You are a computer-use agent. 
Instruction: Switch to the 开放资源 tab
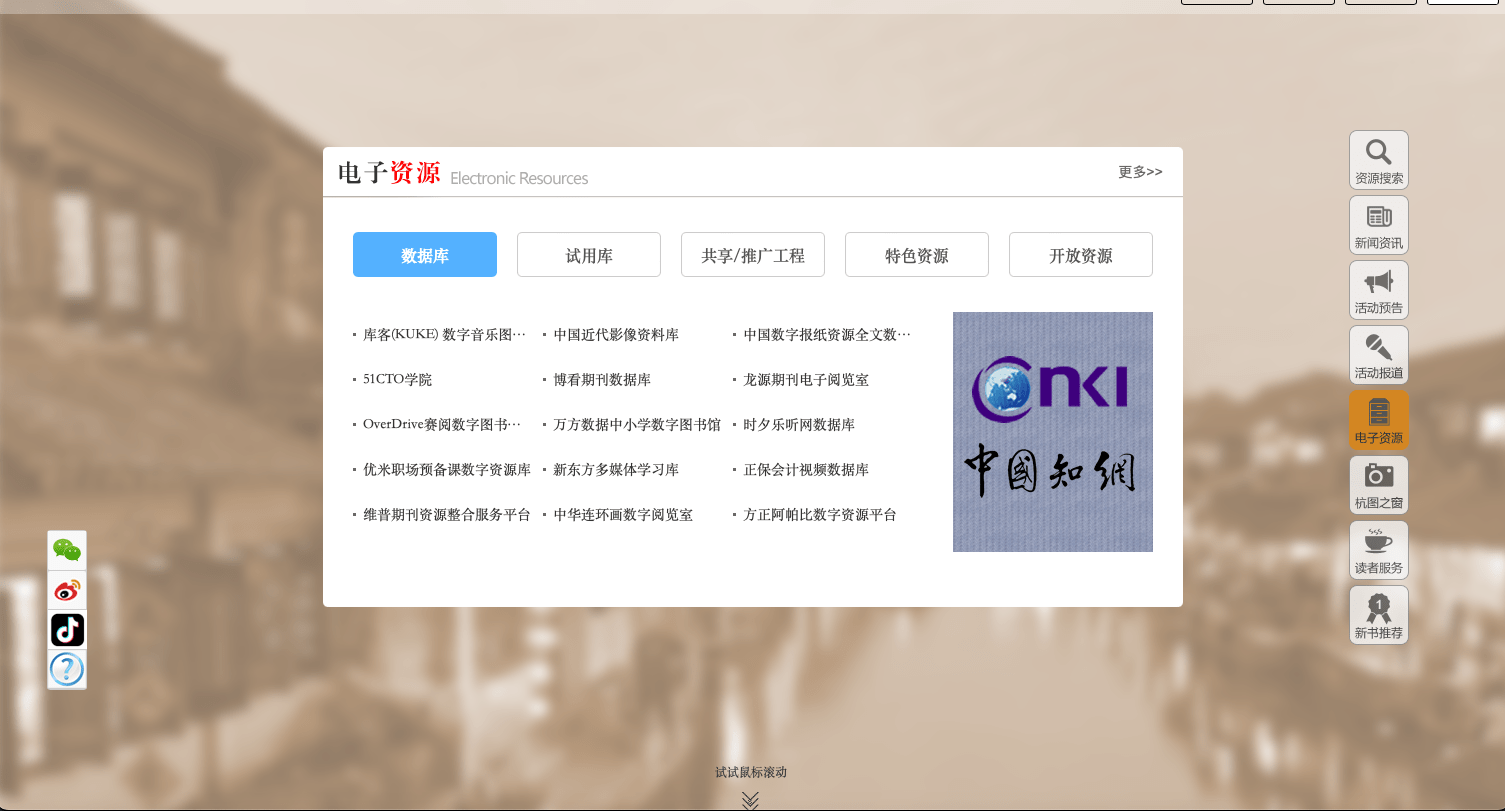click(x=1081, y=255)
